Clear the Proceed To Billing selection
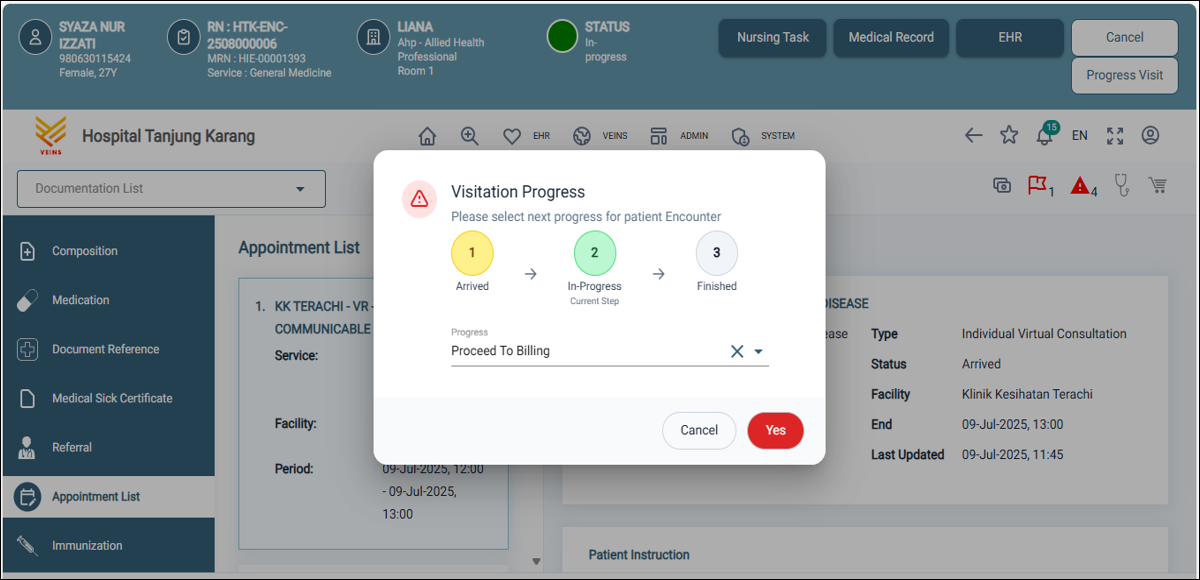Viewport: 1200px width, 580px height. [x=737, y=351]
